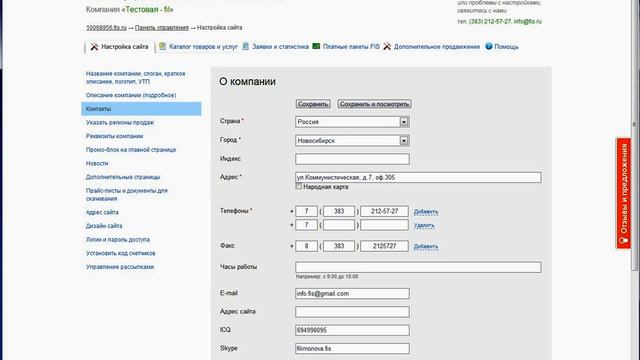Viewport: 640px width, 360px height.
Task: Open Дополнительное продвижение tab
Action: pyautogui.click(x=437, y=47)
